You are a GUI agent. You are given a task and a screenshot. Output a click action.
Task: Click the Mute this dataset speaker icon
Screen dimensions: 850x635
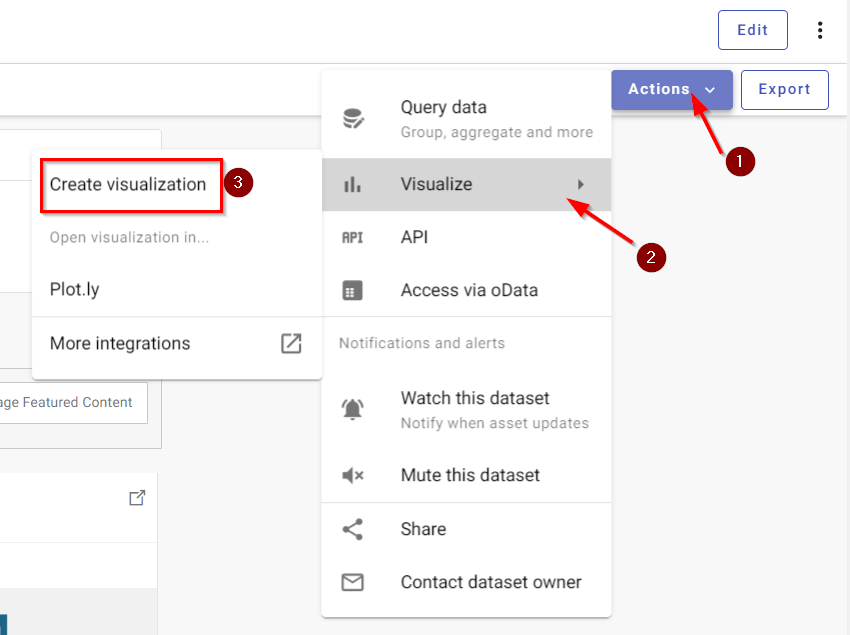coord(353,476)
